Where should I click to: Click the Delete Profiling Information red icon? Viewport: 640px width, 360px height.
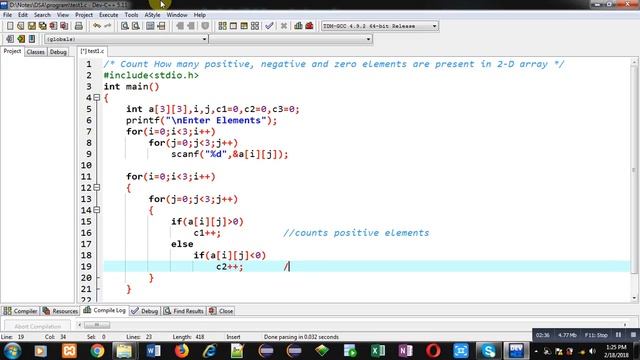[x=309, y=26]
